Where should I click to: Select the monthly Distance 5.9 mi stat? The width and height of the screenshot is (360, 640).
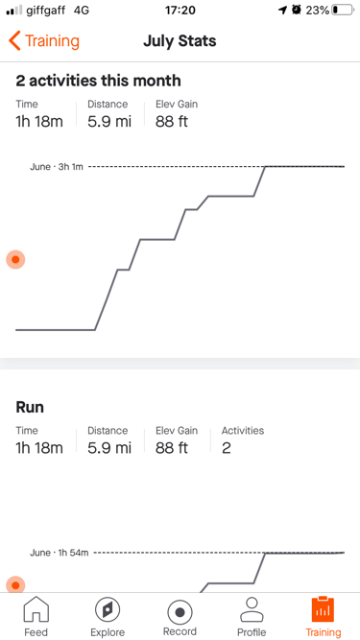pyautogui.click(x=109, y=114)
